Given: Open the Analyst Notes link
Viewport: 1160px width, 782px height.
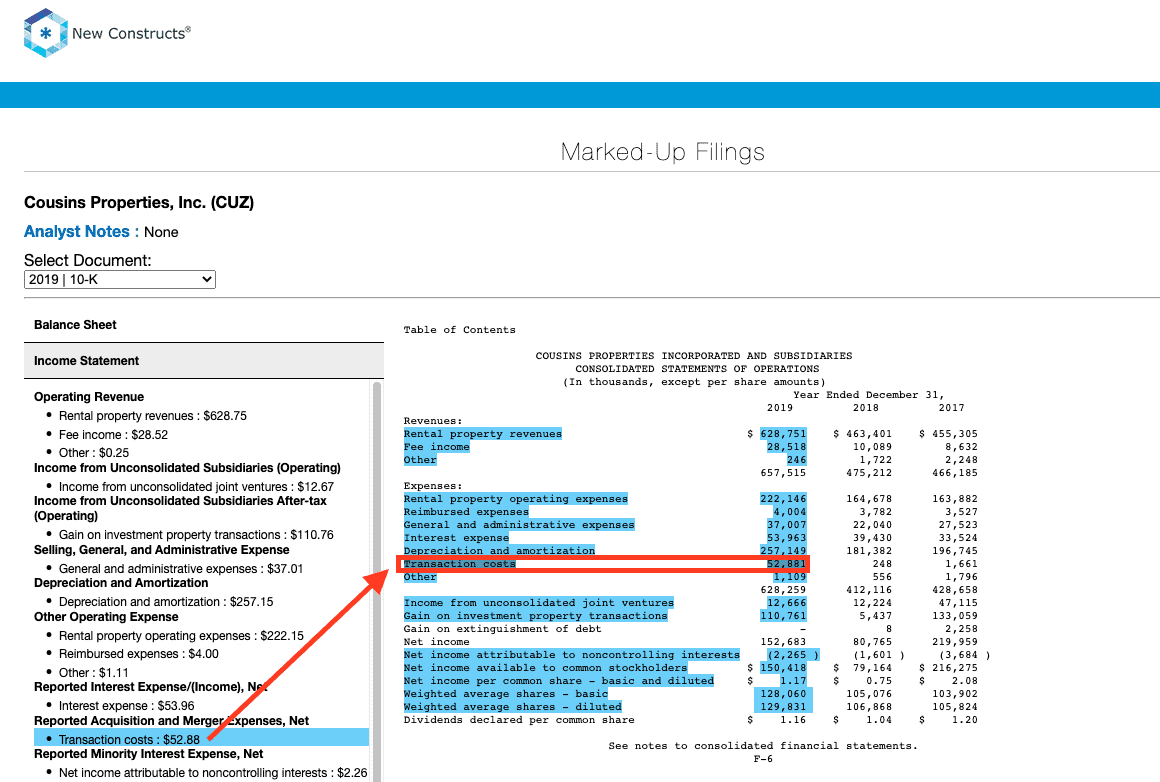Looking at the screenshot, I should (x=81, y=232).
